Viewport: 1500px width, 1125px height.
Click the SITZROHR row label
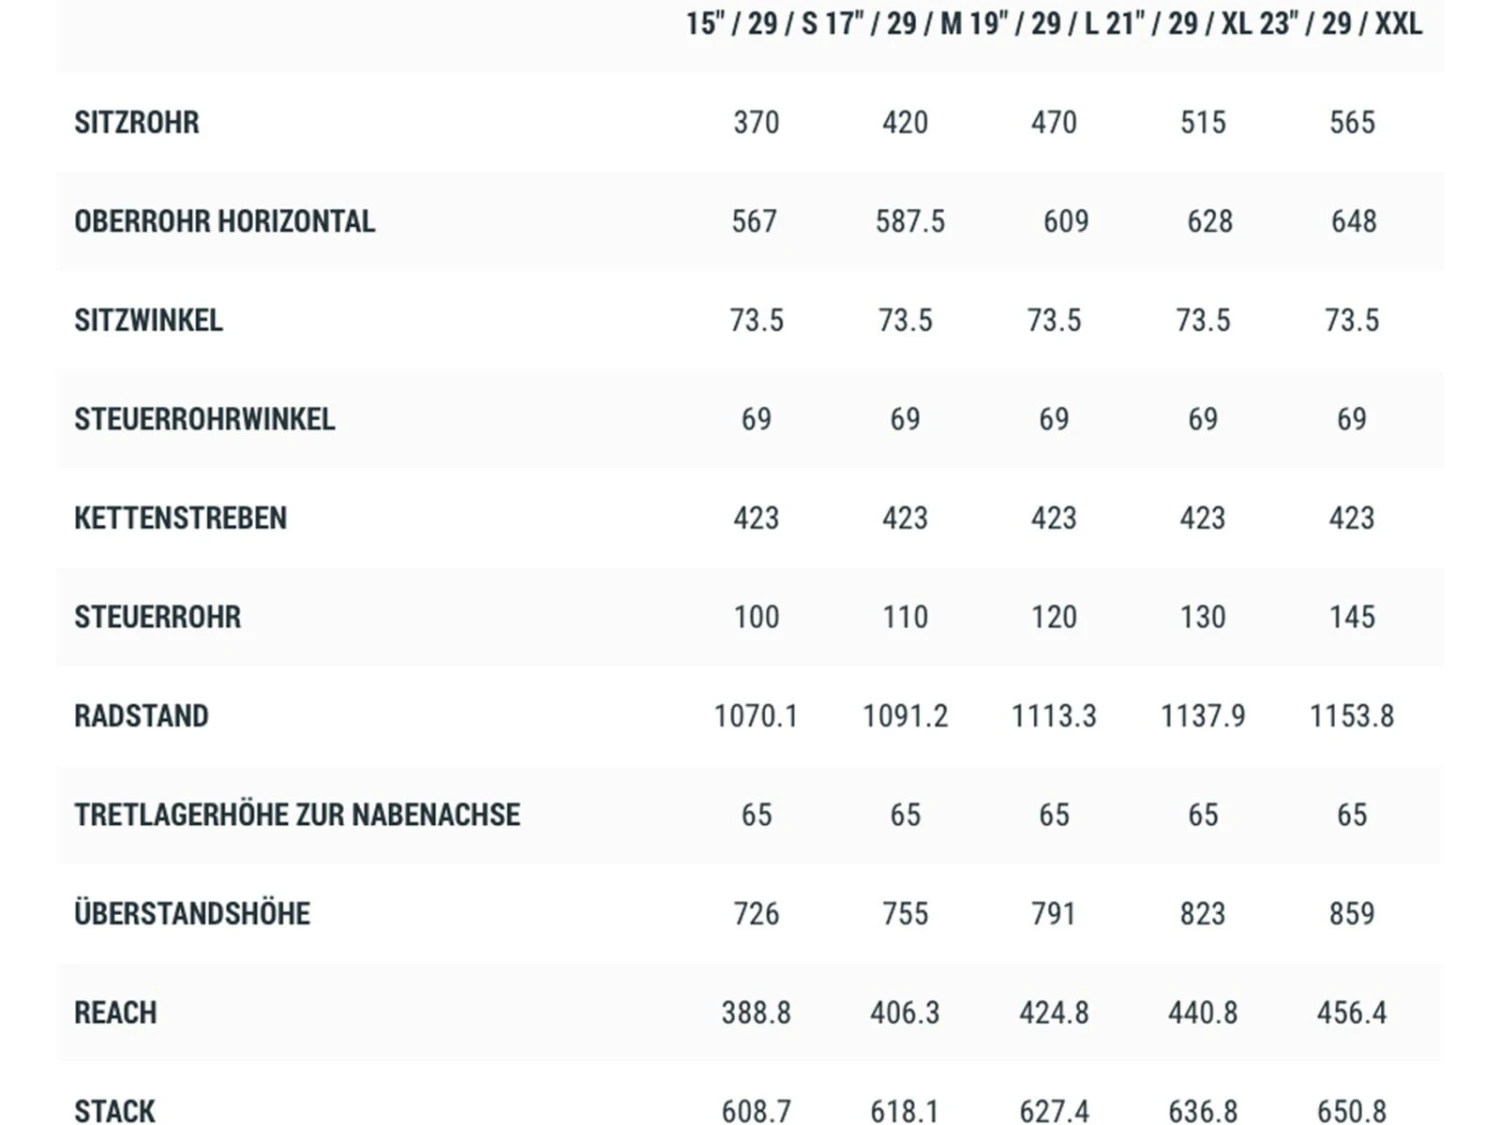coord(137,122)
